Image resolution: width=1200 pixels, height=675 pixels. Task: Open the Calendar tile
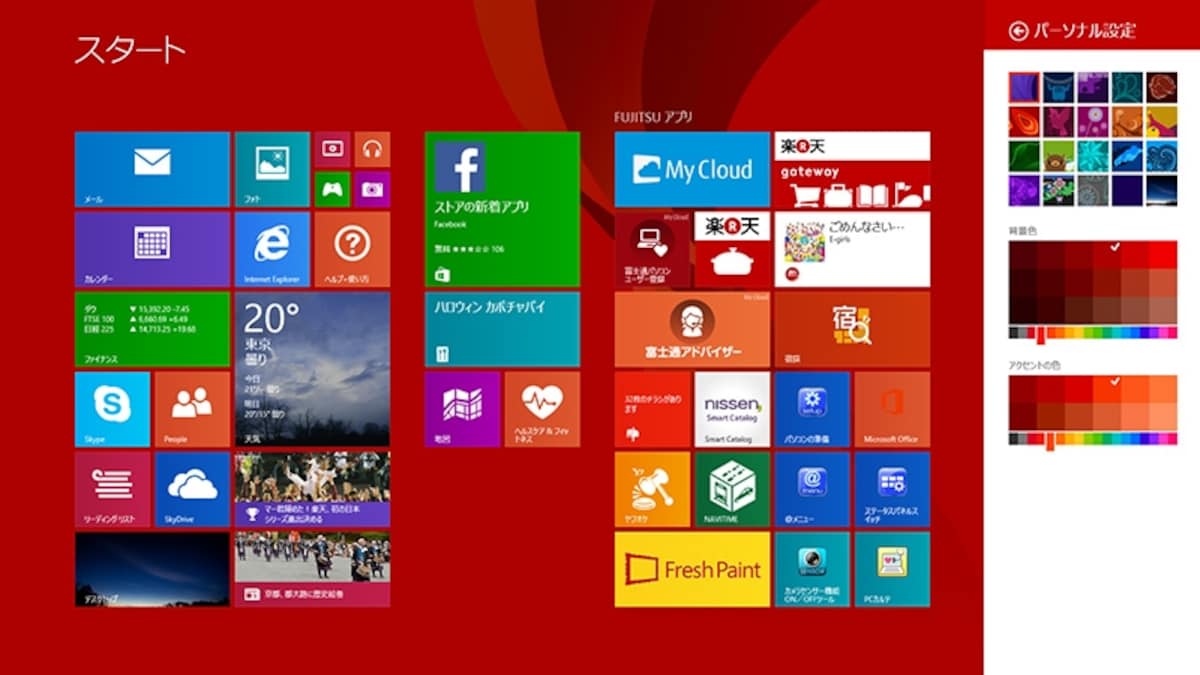(x=152, y=249)
